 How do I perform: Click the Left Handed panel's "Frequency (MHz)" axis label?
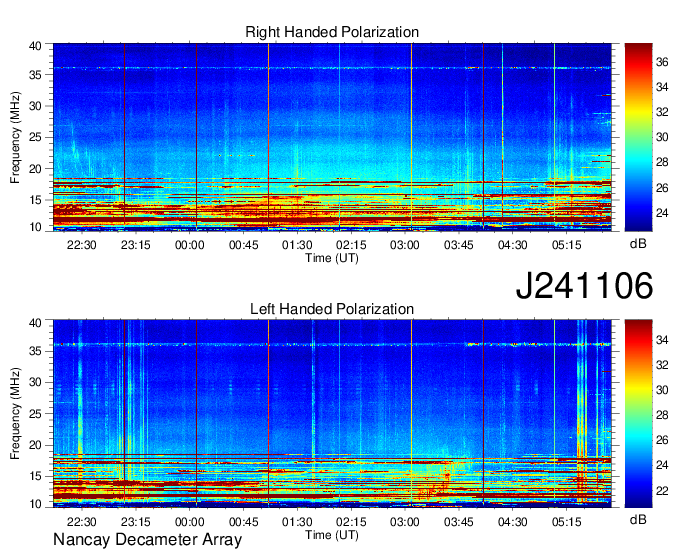[x=15, y=414]
